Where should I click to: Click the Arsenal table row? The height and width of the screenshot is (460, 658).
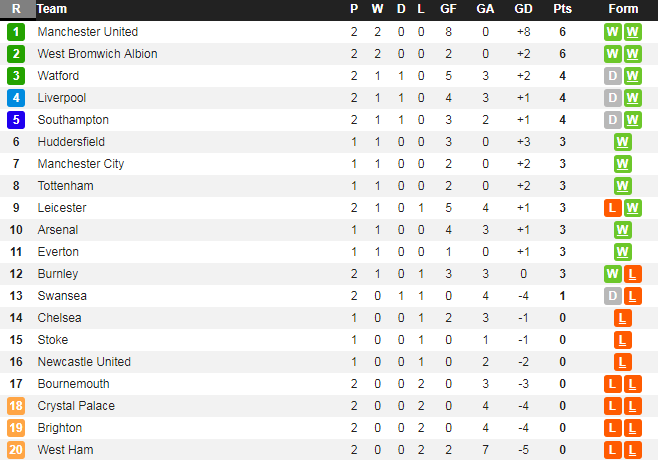(300, 230)
